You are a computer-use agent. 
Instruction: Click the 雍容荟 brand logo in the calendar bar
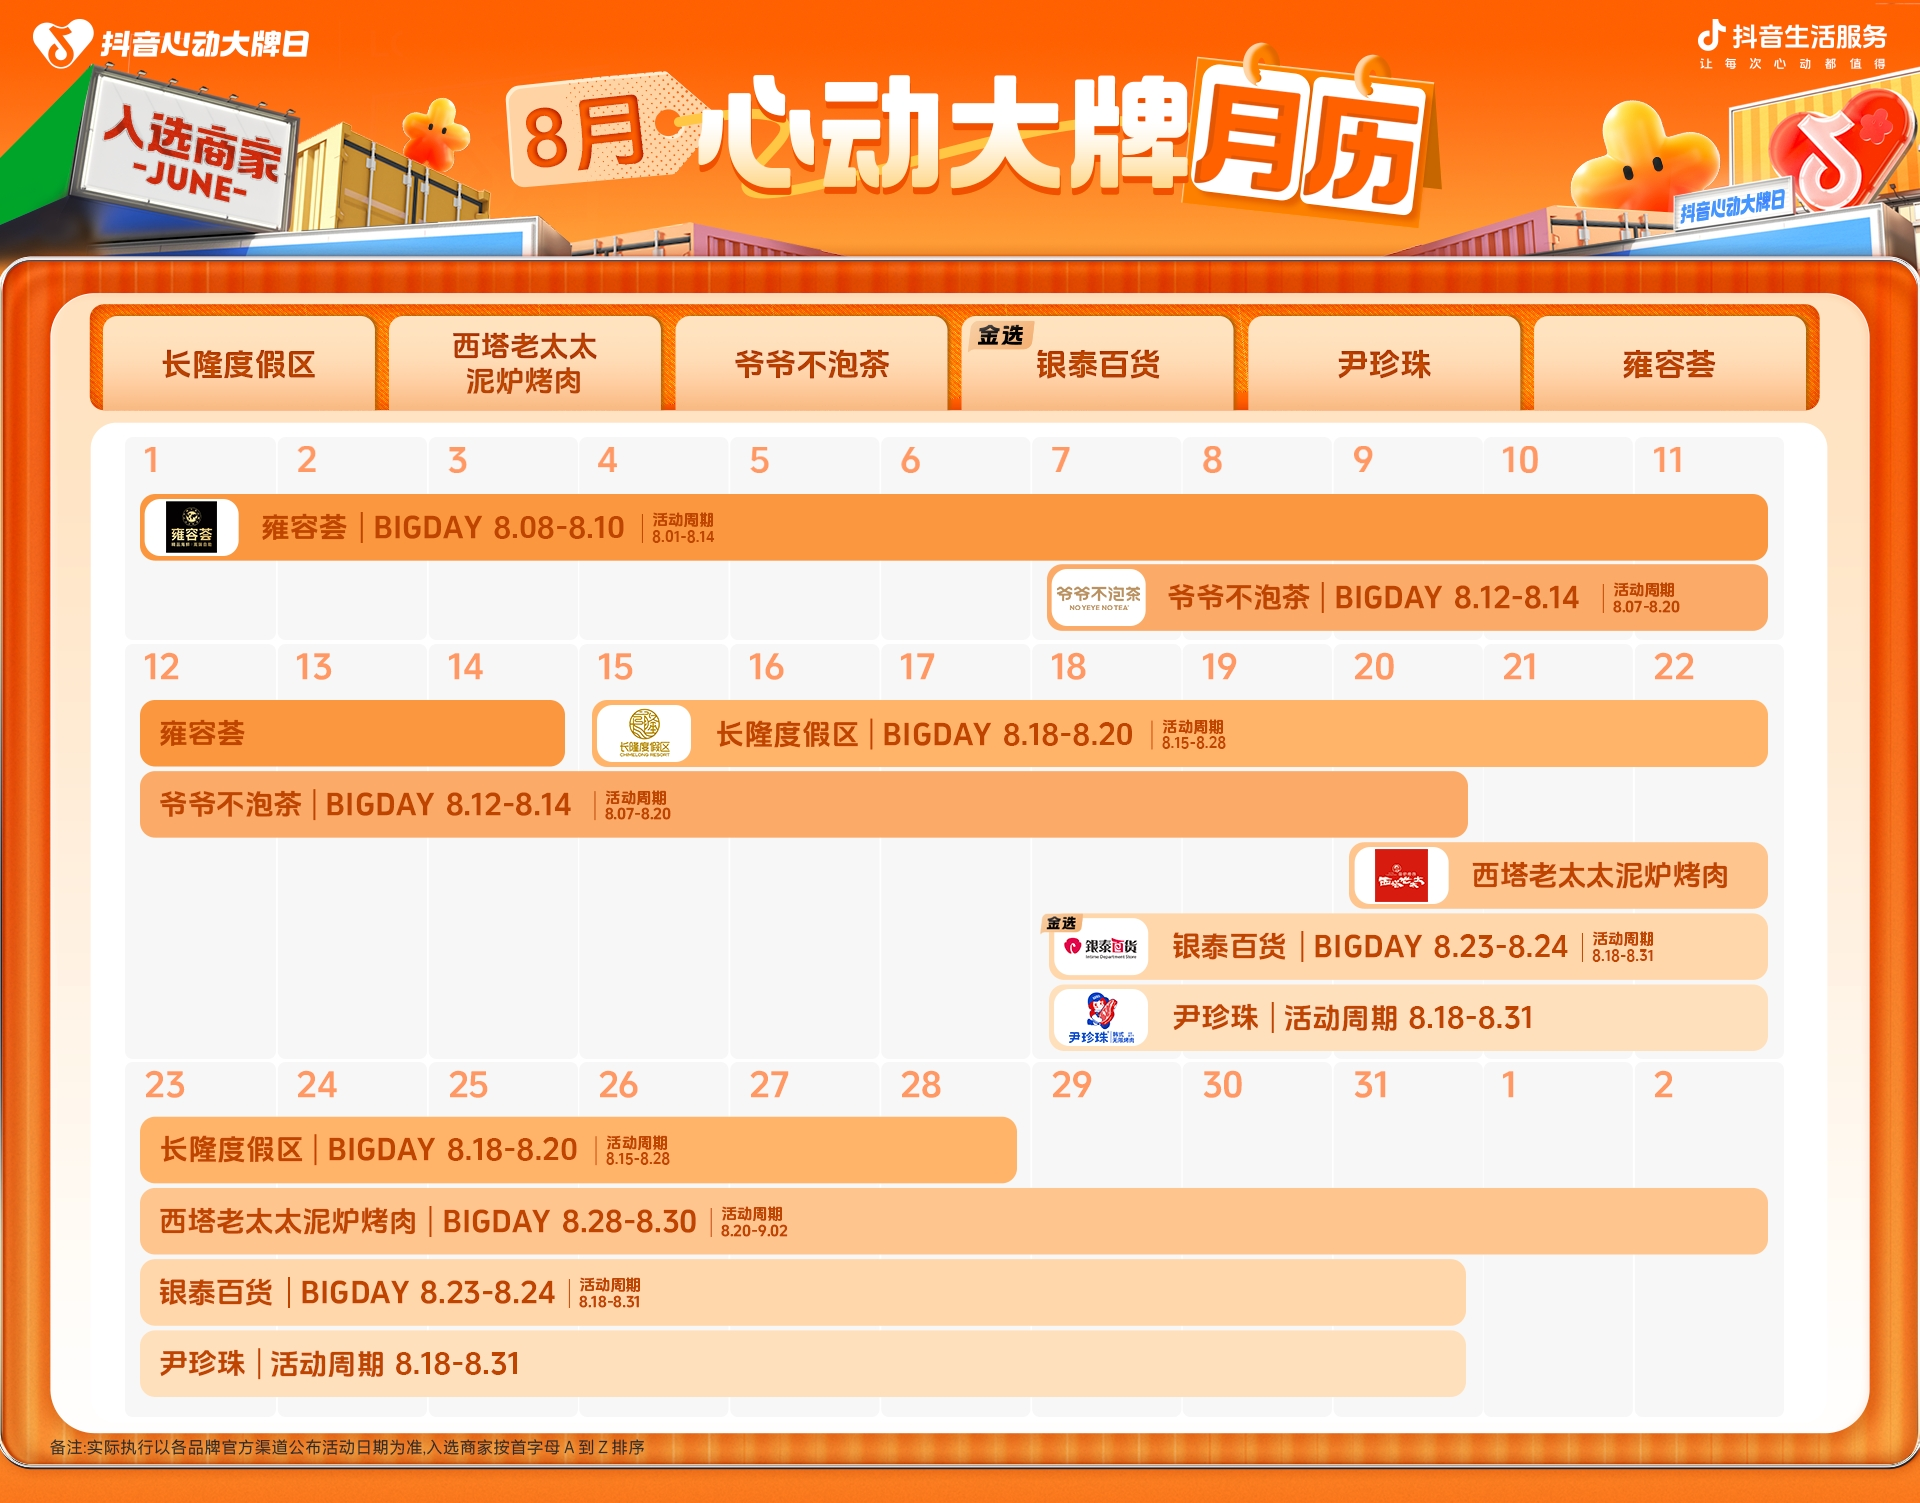pos(191,527)
